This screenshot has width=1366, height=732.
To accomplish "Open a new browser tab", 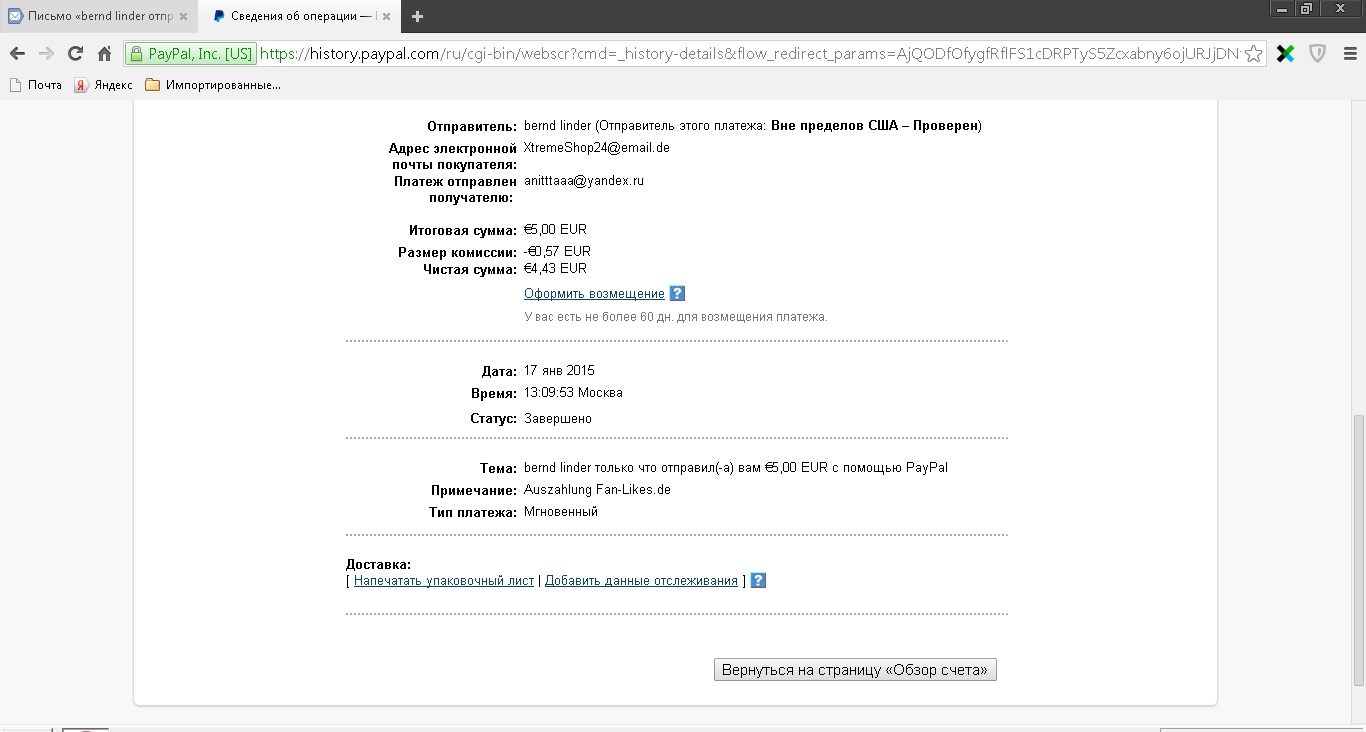I will click(x=417, y=16).
